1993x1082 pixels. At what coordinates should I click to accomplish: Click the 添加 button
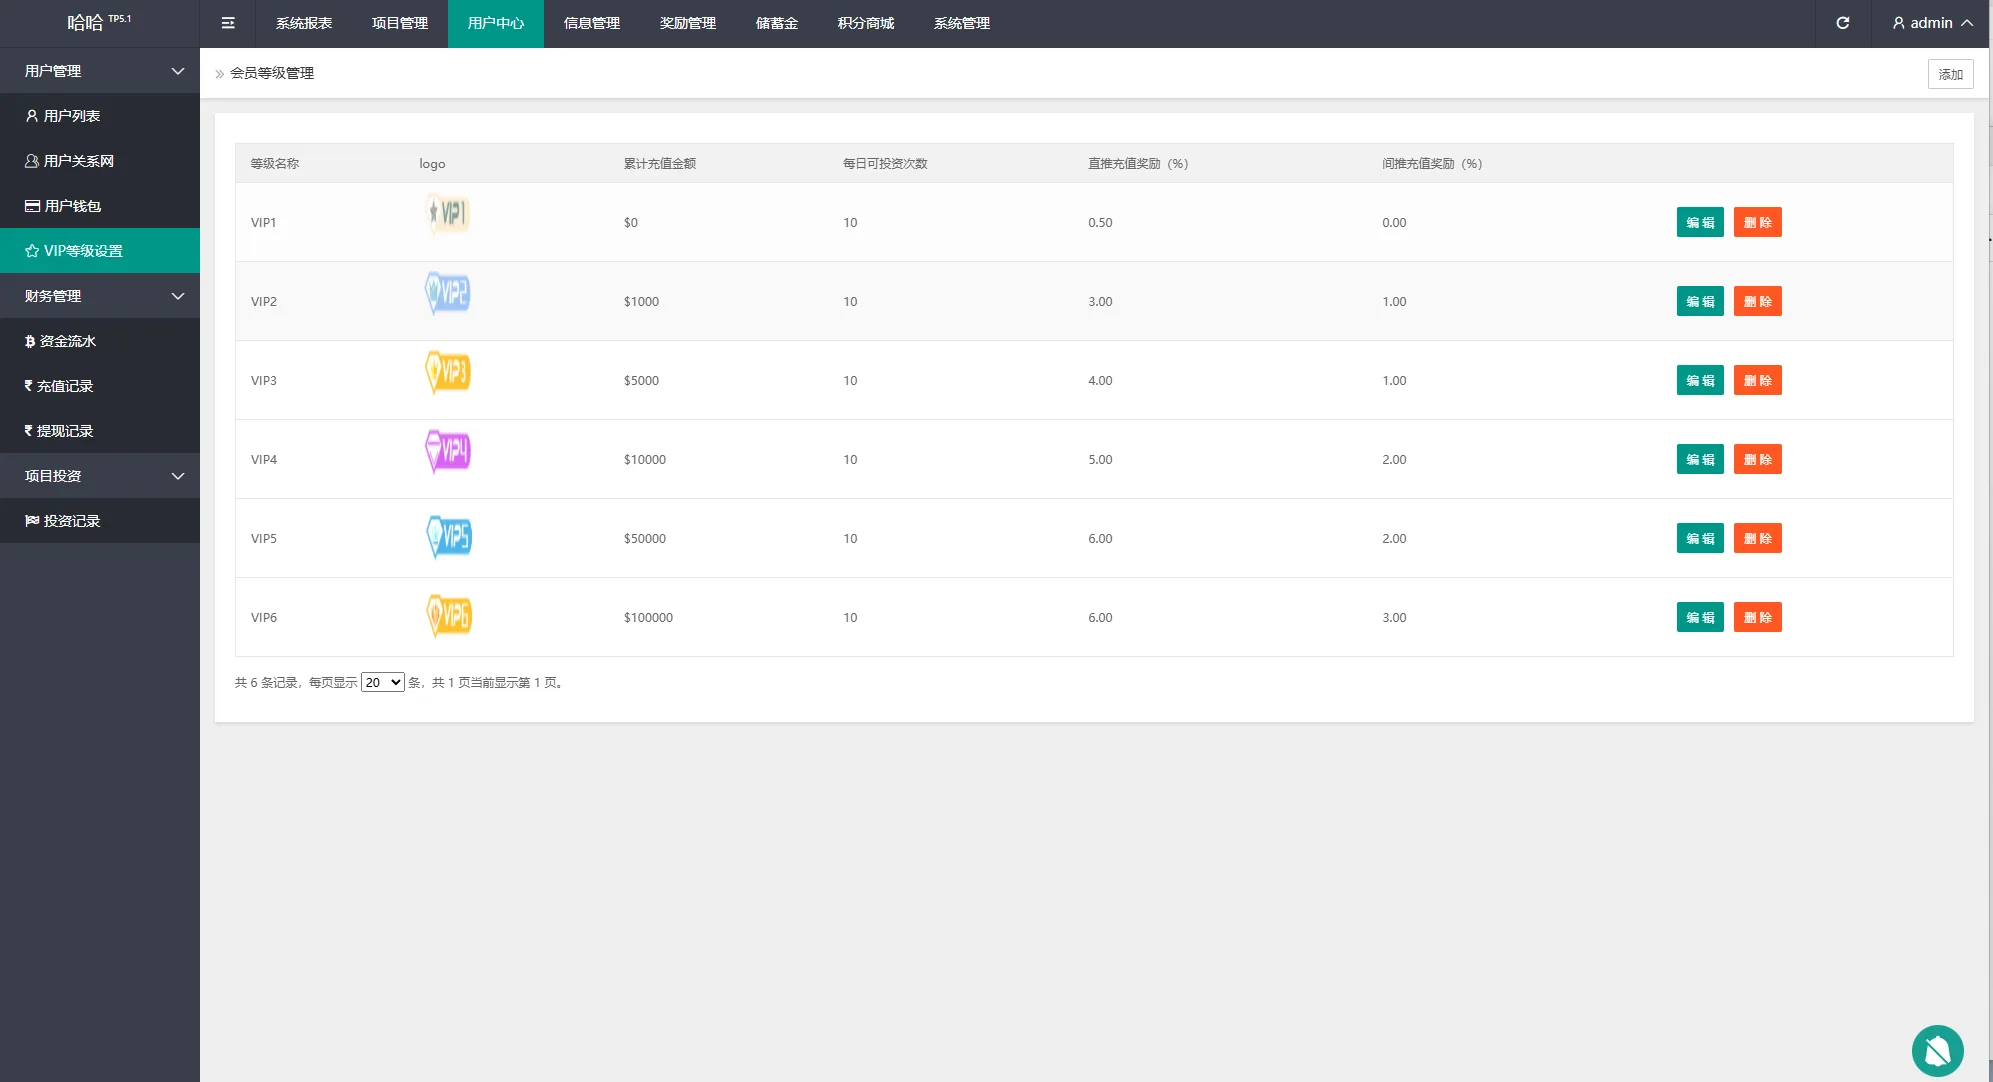click(1950, 74)
